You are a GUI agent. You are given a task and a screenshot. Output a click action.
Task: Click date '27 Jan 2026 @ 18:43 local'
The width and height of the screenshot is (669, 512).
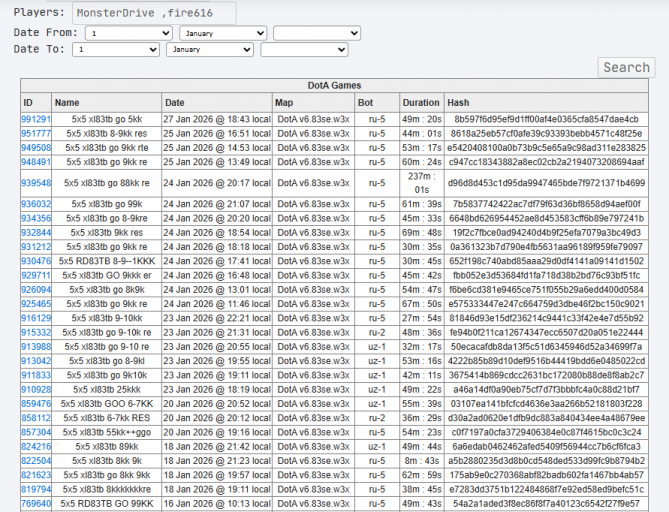point(217,119)
